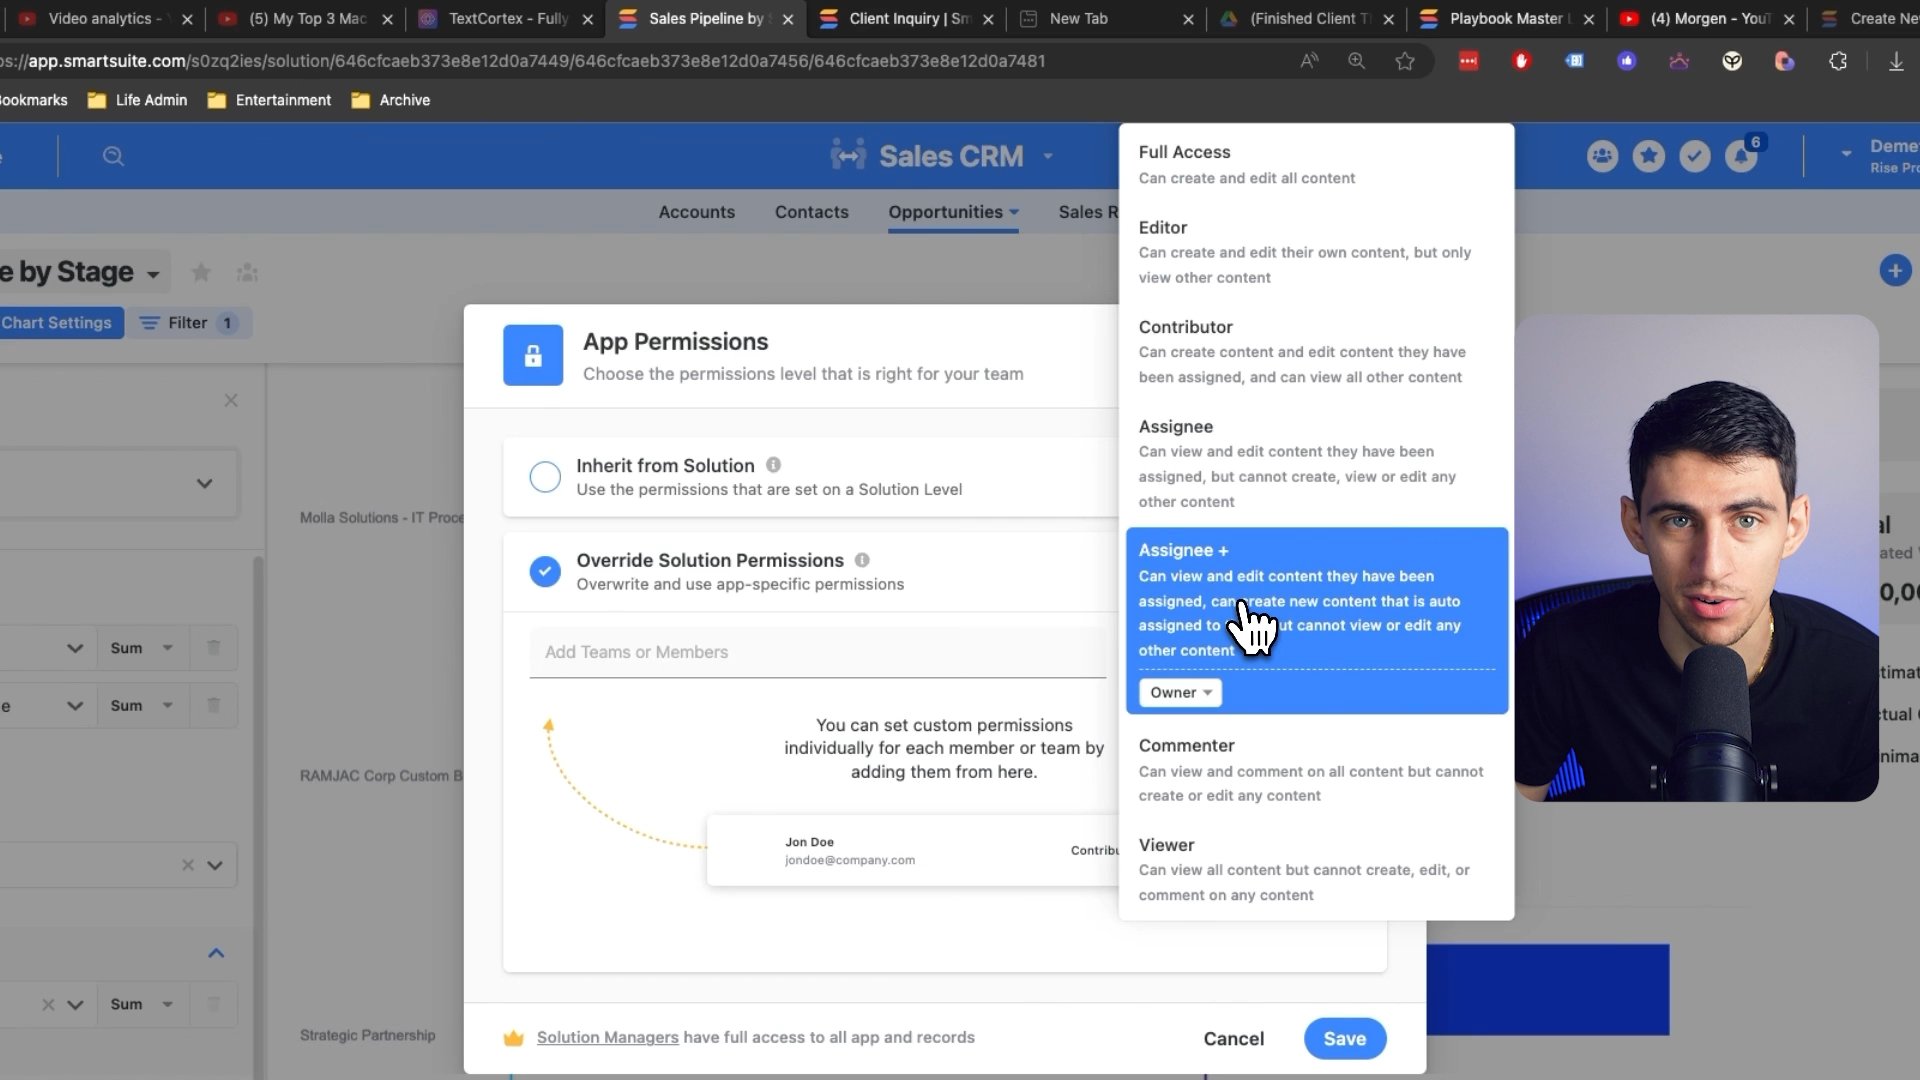Click the search magnifier icon in header
The width and height of the screenshot is (1920, 1080).
click(x=113, y=156)
